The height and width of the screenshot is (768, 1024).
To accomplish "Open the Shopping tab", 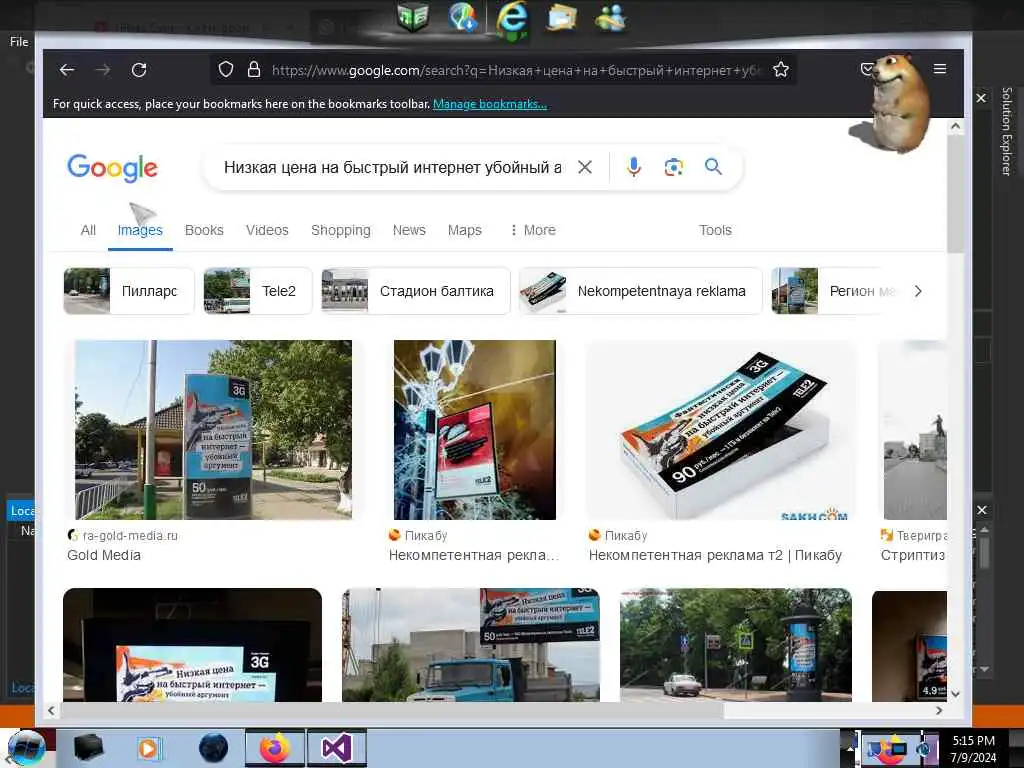I will 340,230.
